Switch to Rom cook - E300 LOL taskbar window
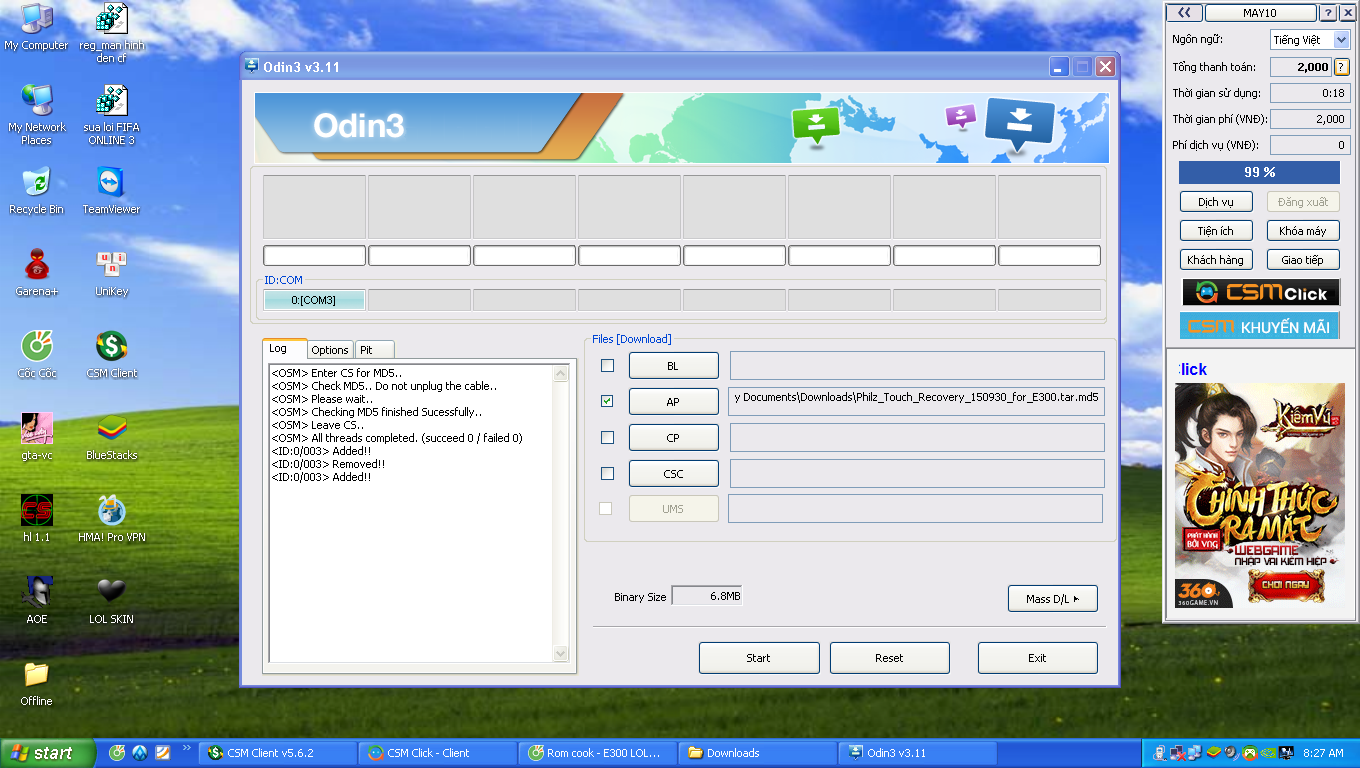 pos(598,753)
